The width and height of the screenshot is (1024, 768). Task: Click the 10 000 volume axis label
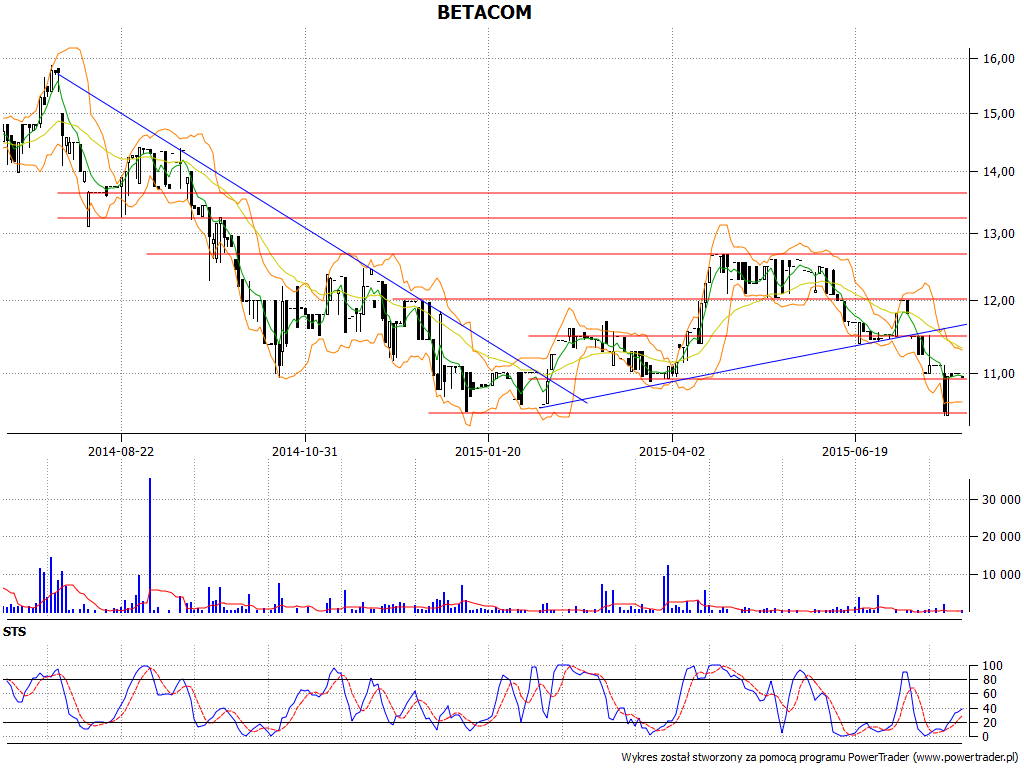(x=1001, y=575)
